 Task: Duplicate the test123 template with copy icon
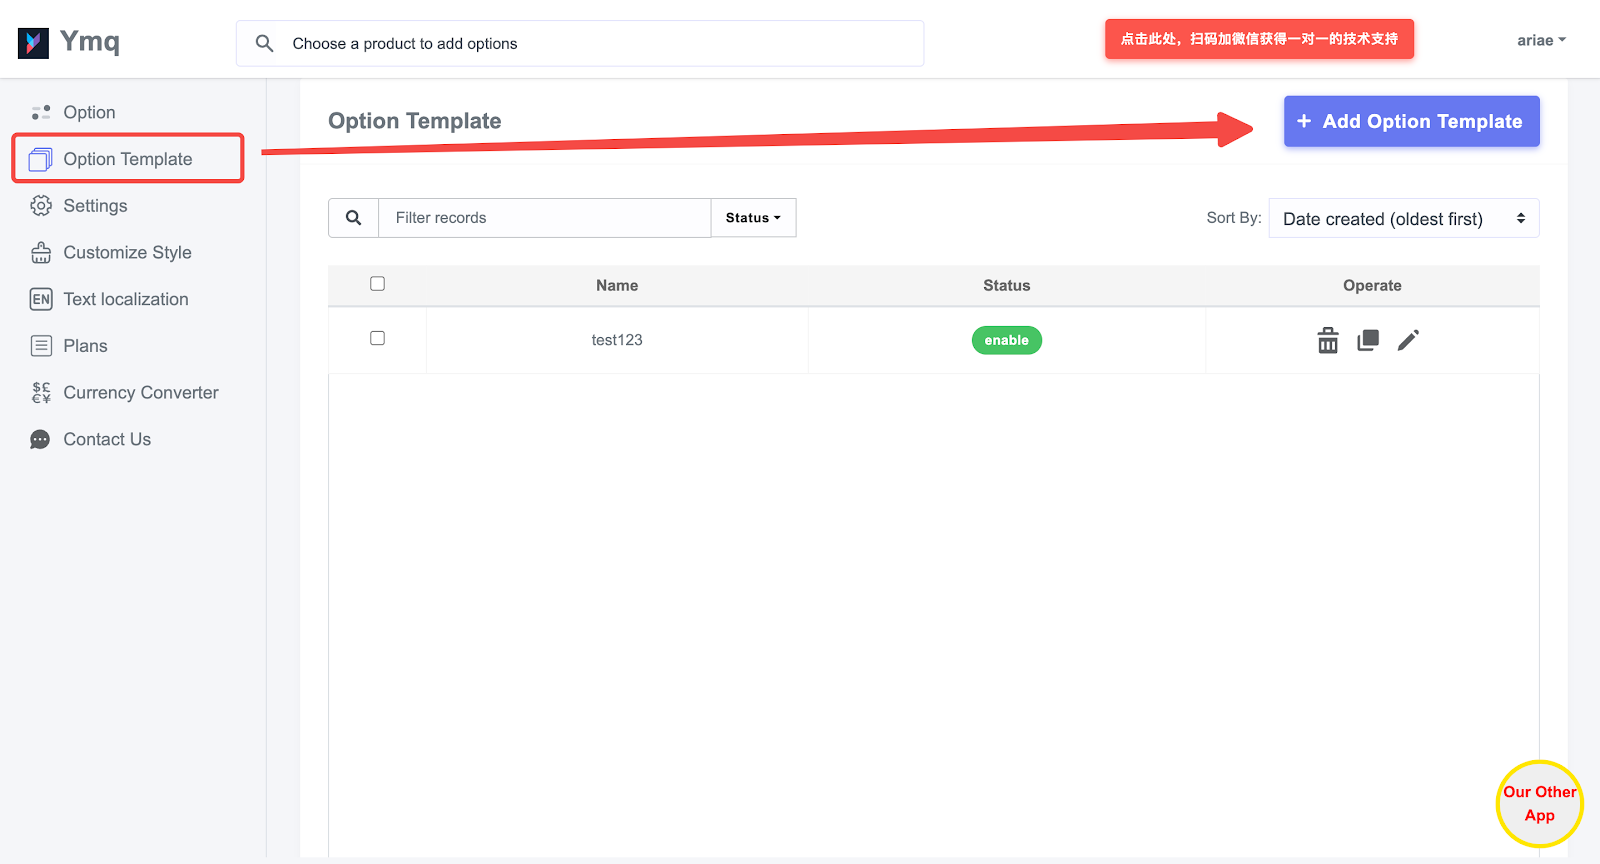pyautogui.click(x=1368, y=341)
